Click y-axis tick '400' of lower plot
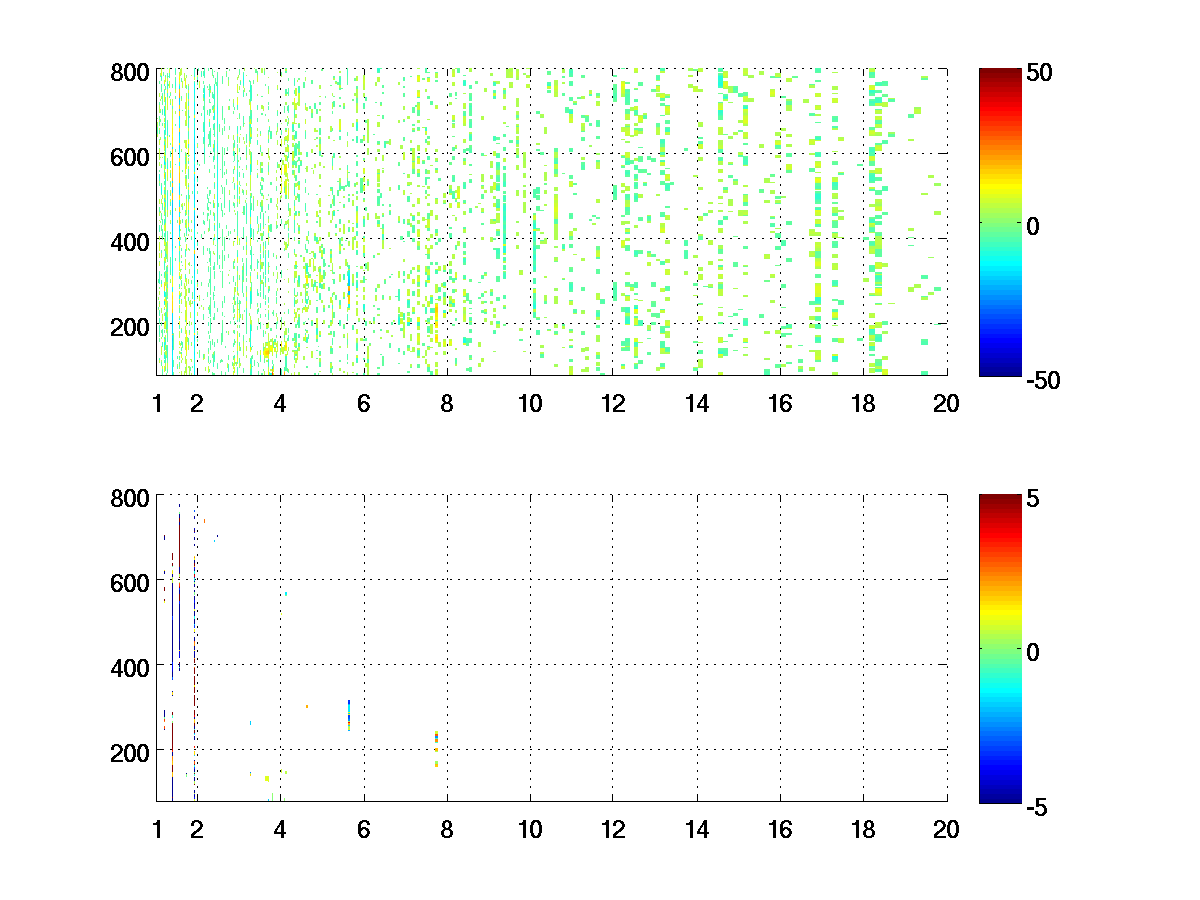Viewport: 1200px width, 900px height. coord(131,666)
